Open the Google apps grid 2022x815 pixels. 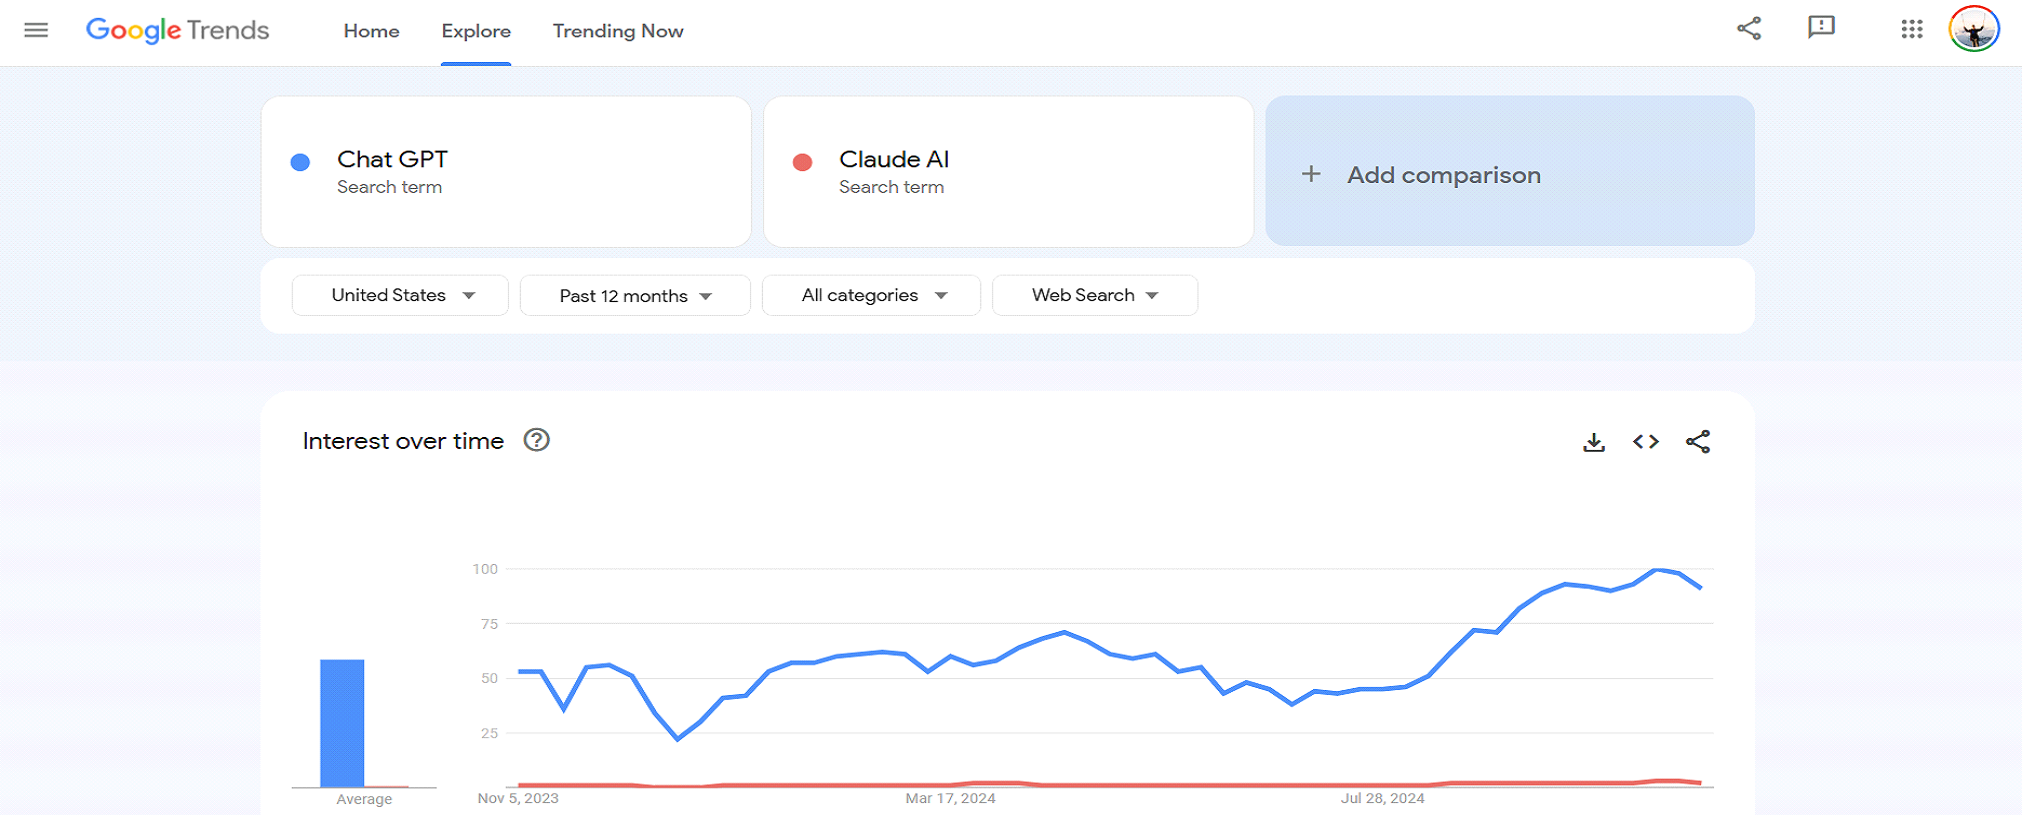[1912, 29]
